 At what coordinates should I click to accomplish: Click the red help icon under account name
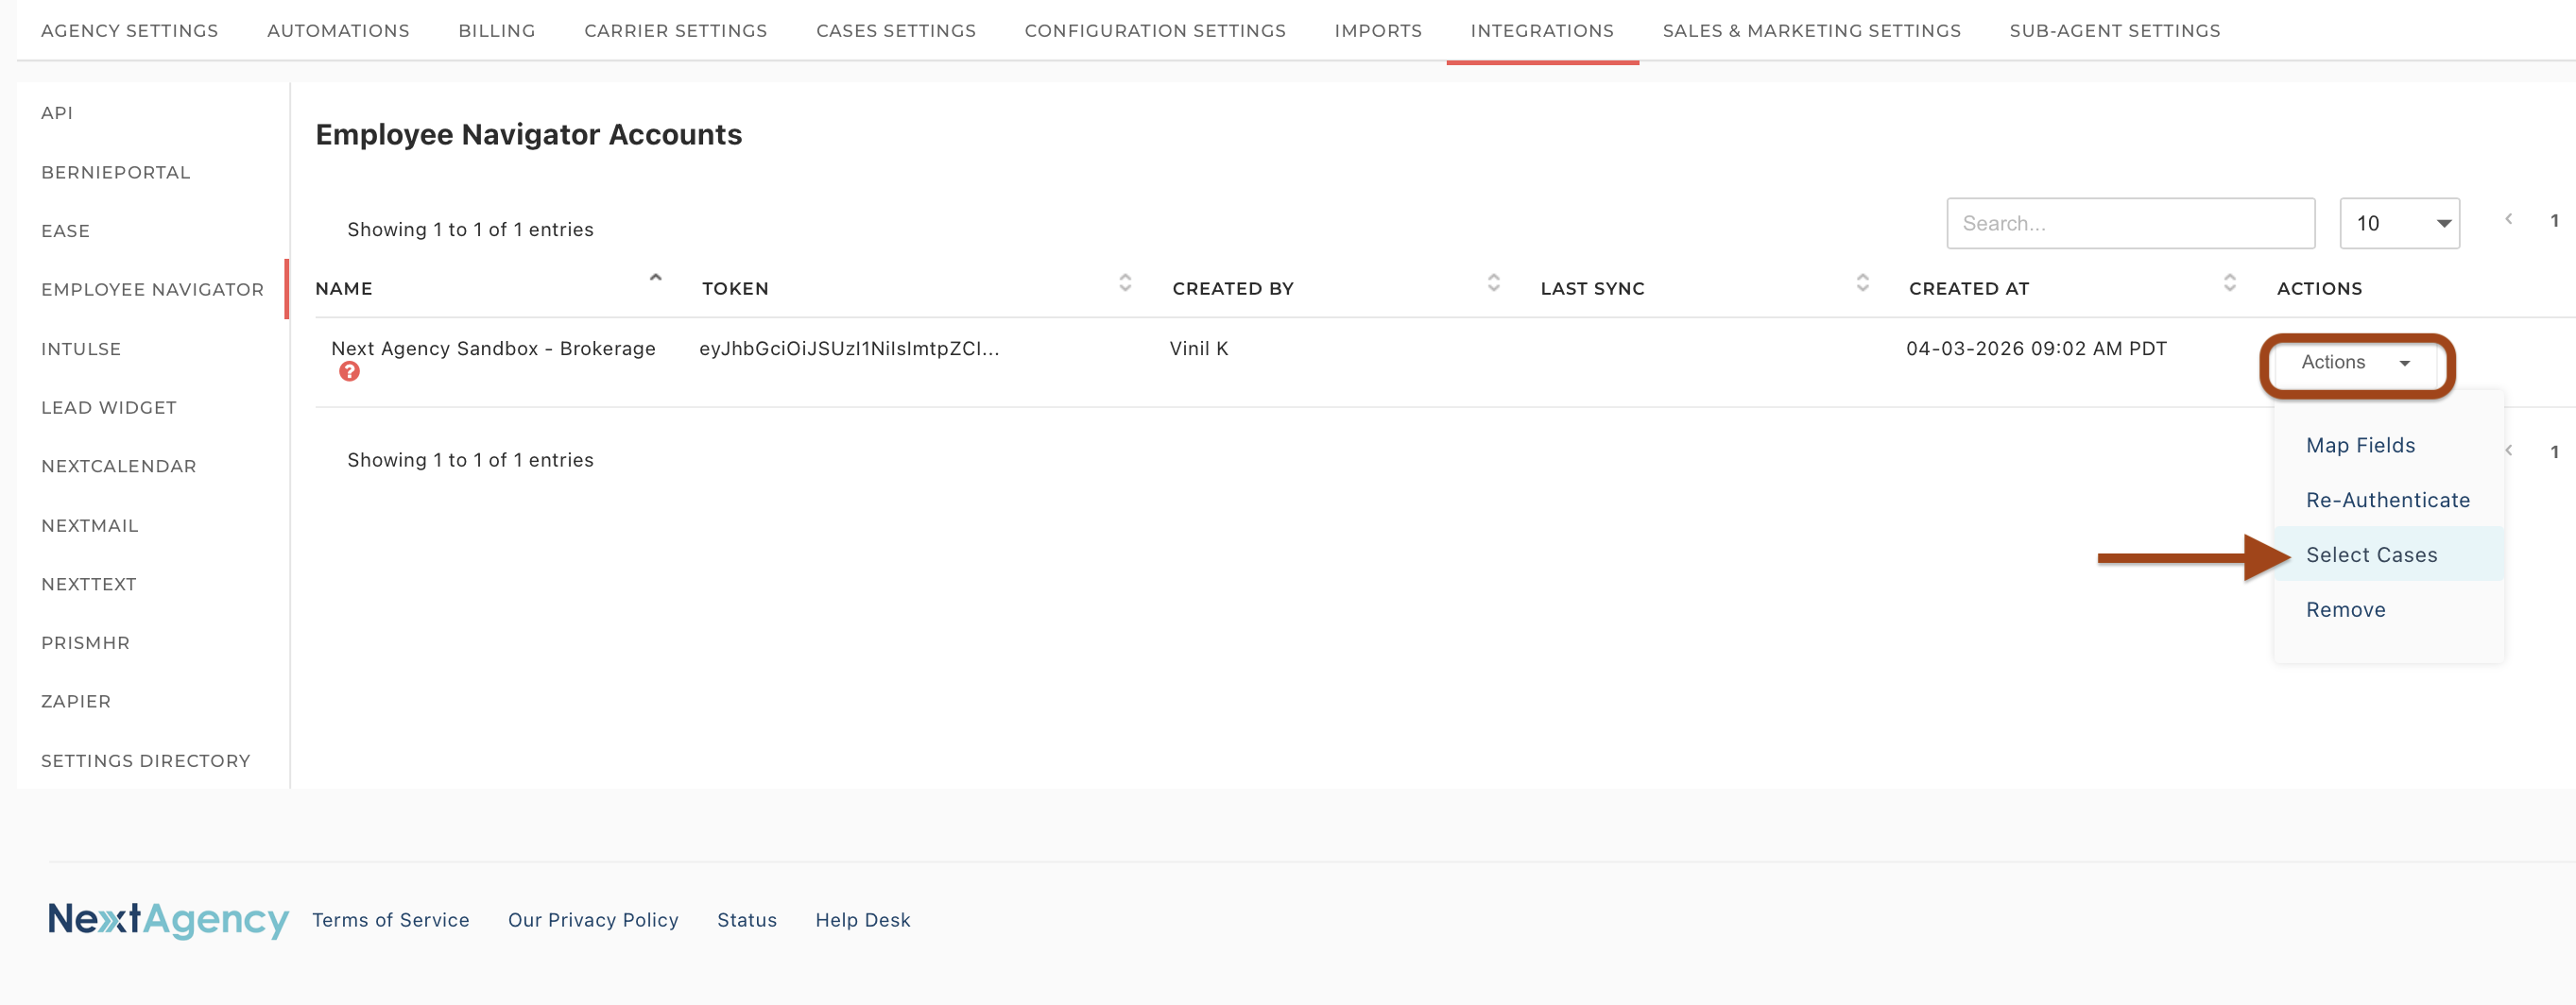(349, 372)
